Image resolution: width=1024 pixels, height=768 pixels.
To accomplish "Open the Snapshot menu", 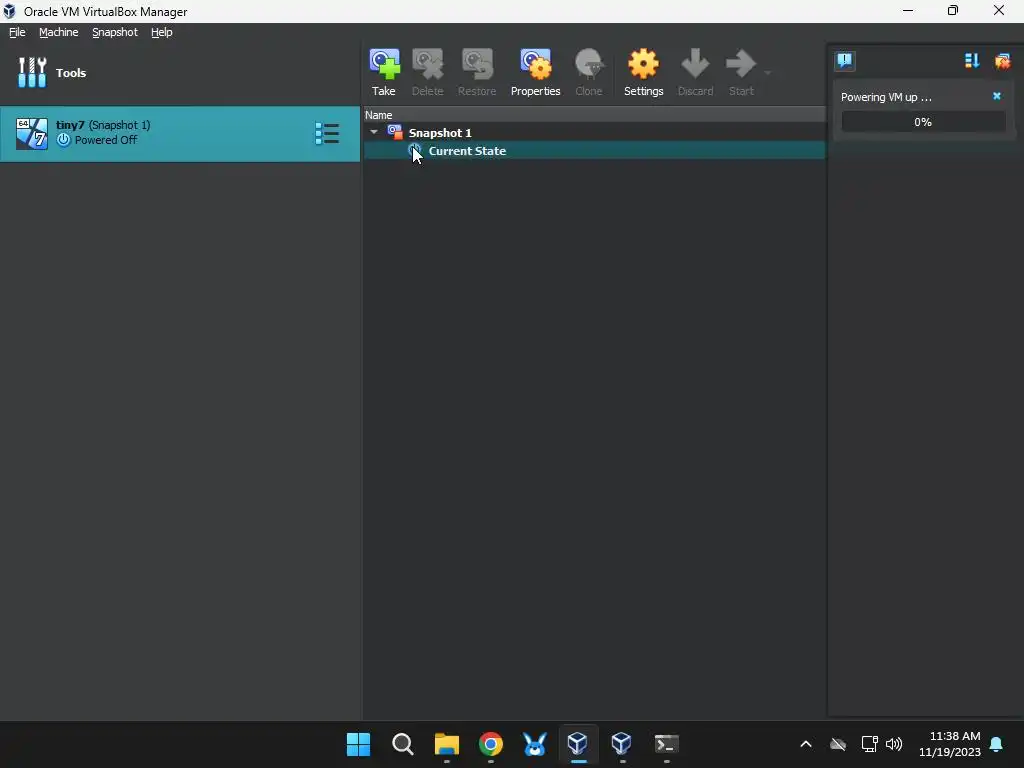I will point(115,32).
